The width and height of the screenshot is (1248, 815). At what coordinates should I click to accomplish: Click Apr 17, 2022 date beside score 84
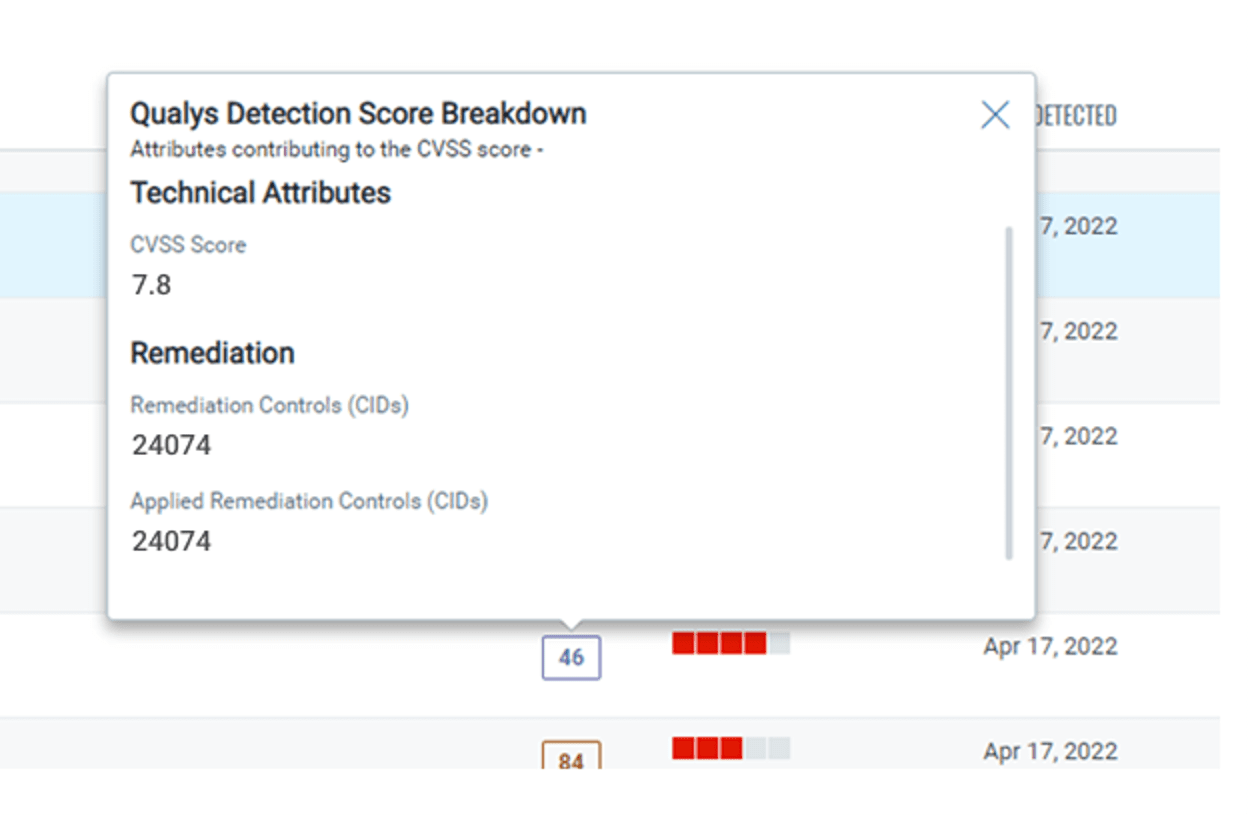[1050, 751]
